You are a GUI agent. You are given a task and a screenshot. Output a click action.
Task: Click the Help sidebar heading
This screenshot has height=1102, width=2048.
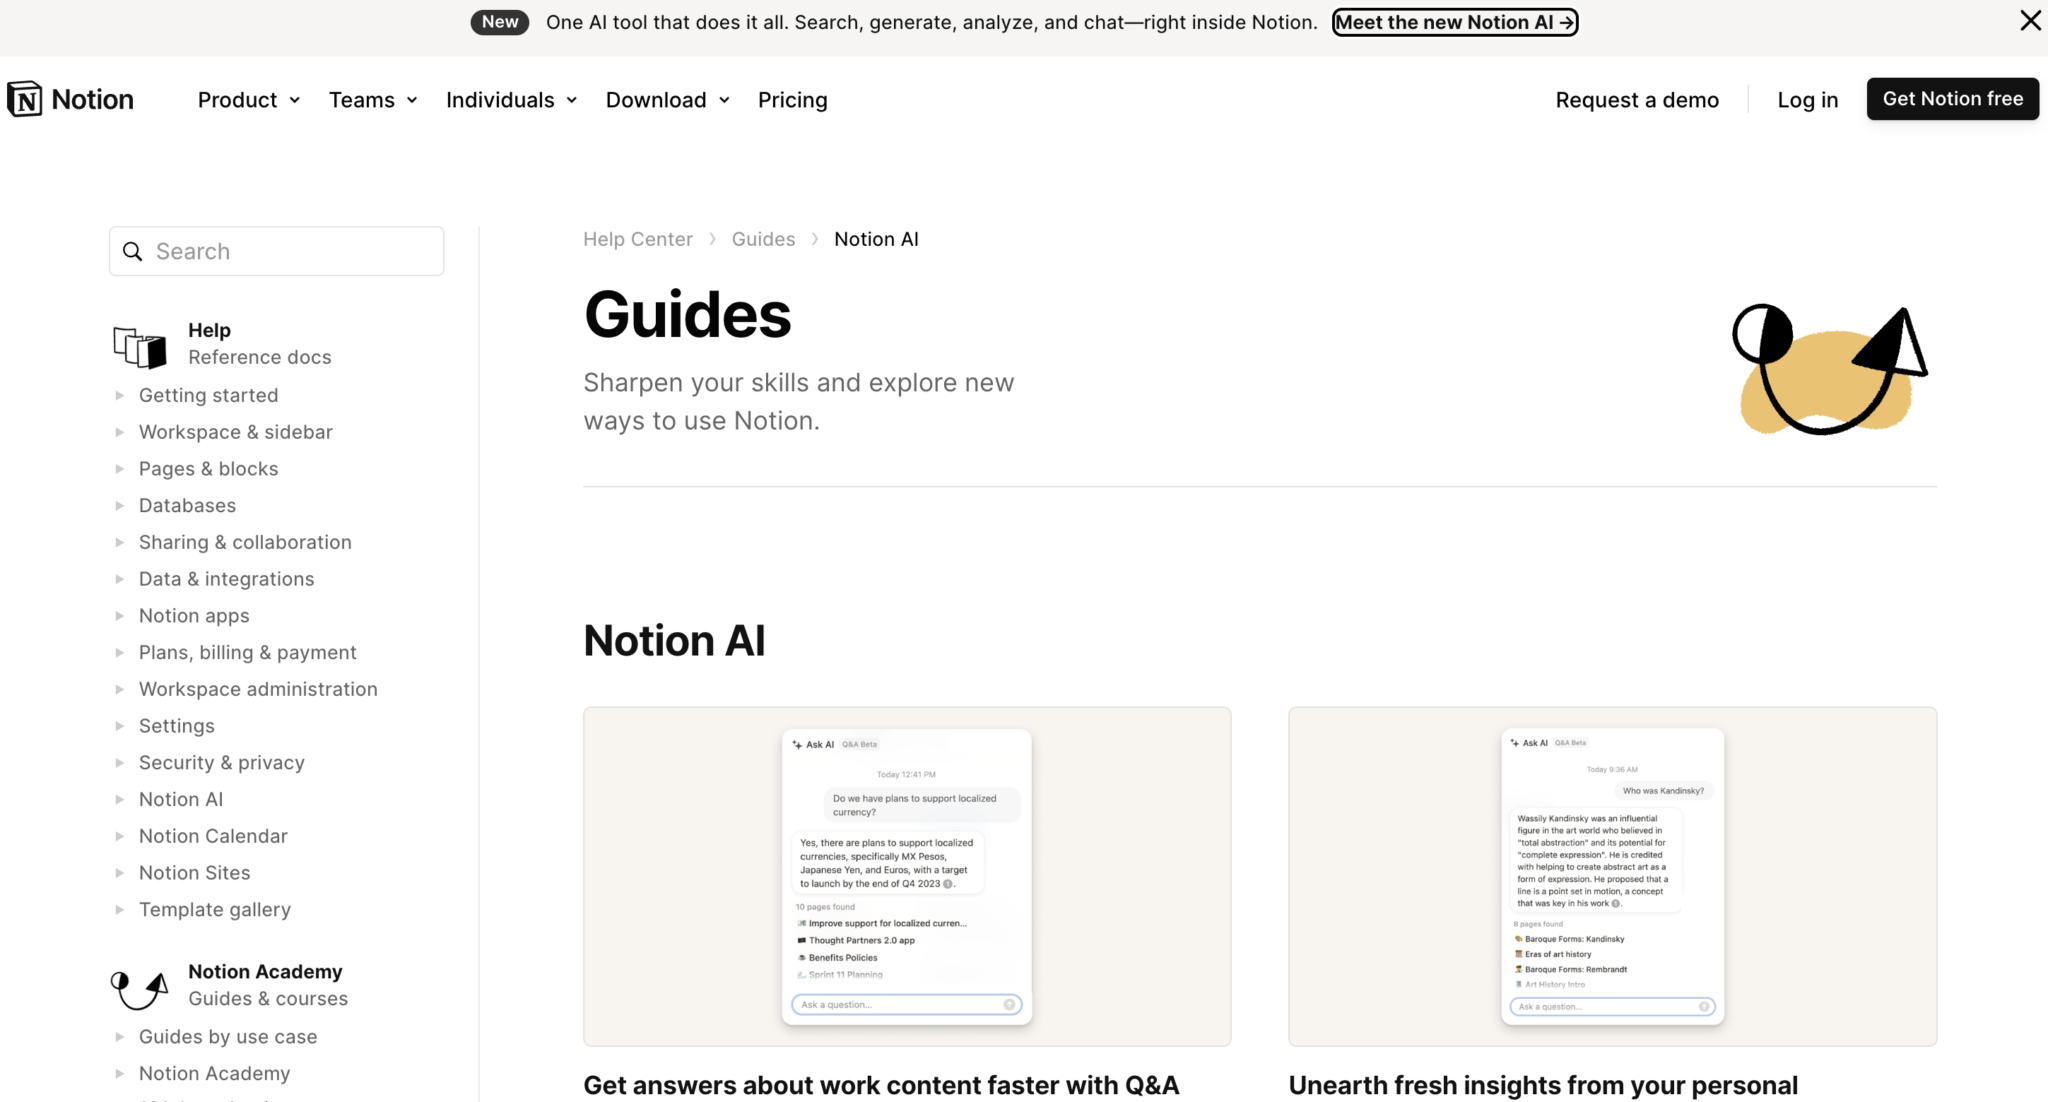(x=209, y=330)
